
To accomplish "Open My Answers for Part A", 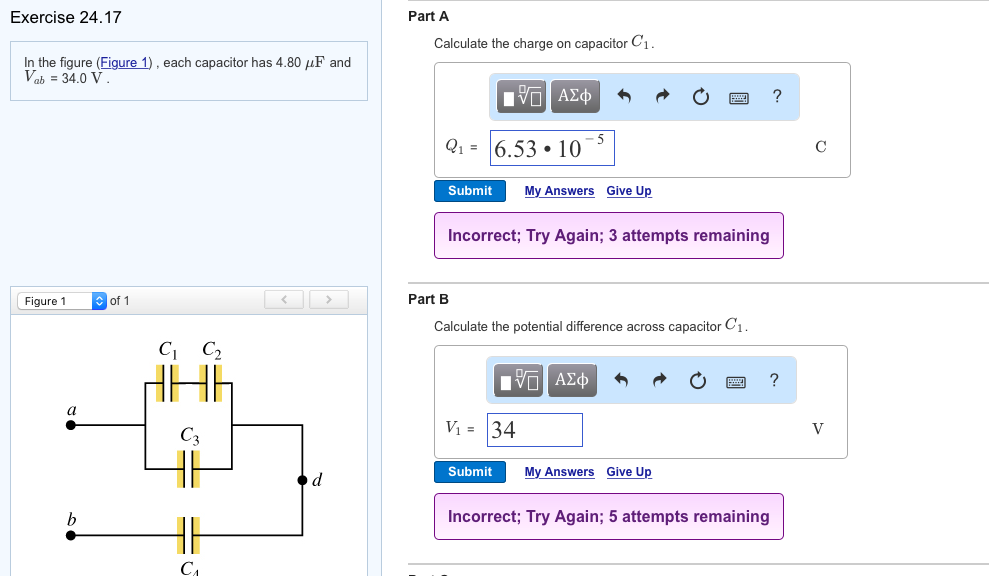I will coord(559,191).
